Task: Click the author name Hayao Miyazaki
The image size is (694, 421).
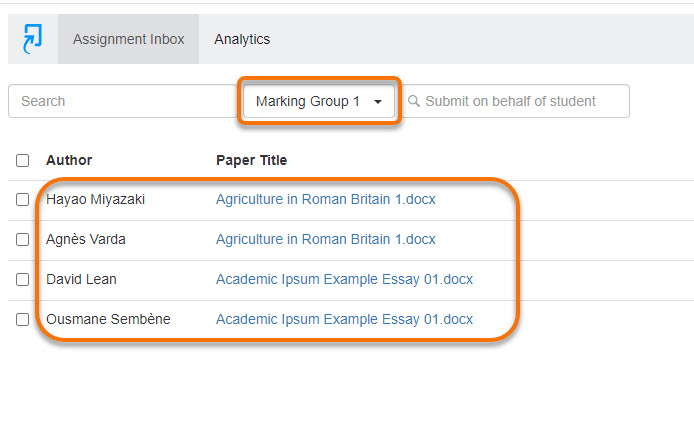Action: 96,199
